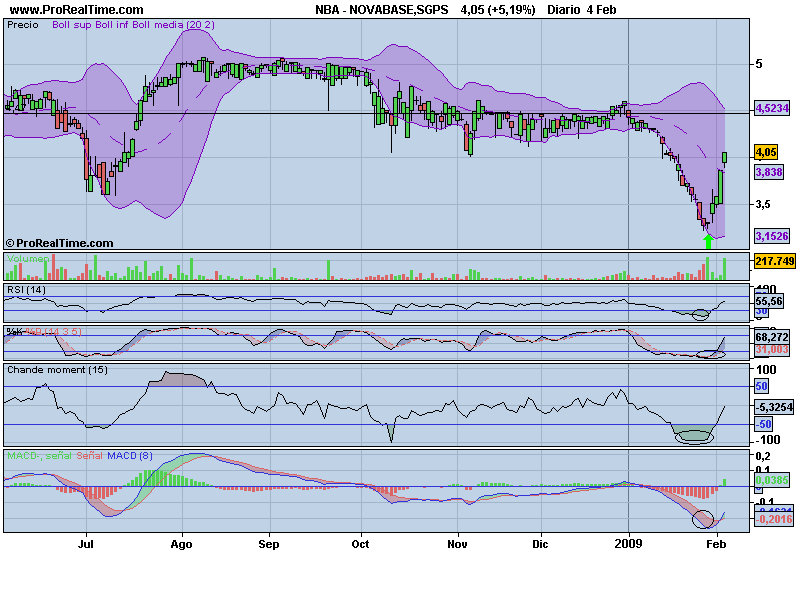Click the Bollinger indicator legend (20 2)
The width and height of the screenshot is (800, 600).
(133, 25)
